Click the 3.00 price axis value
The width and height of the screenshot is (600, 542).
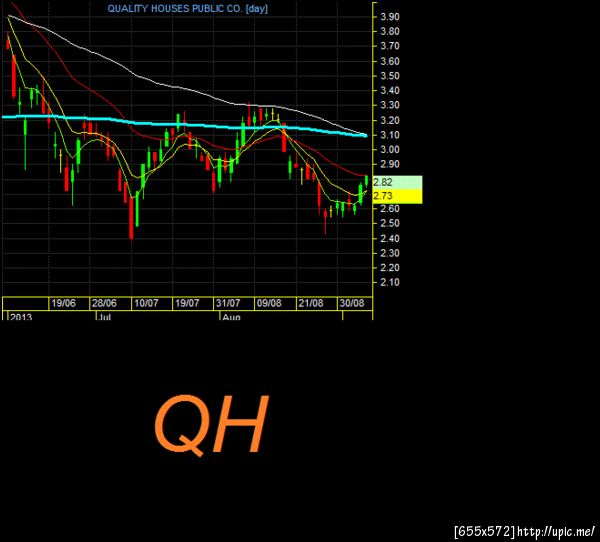pyautogui.click(x=390, y=150)
